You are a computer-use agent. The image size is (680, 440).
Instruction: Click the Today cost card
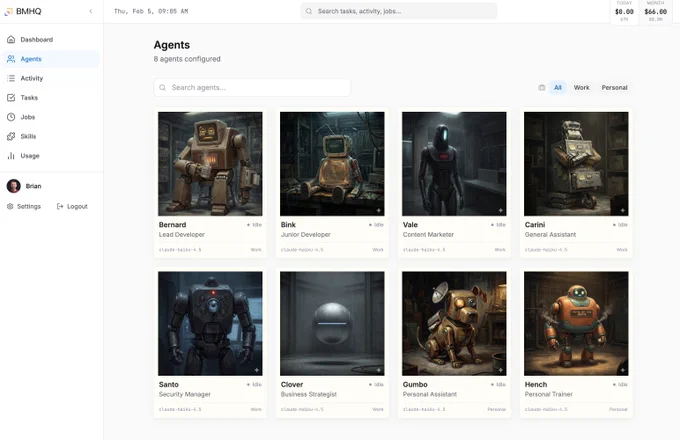624,12
